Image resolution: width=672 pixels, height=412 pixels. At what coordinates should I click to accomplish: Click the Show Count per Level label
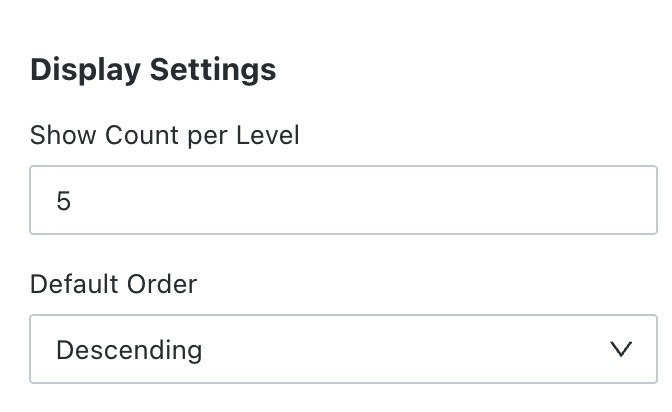165,136
